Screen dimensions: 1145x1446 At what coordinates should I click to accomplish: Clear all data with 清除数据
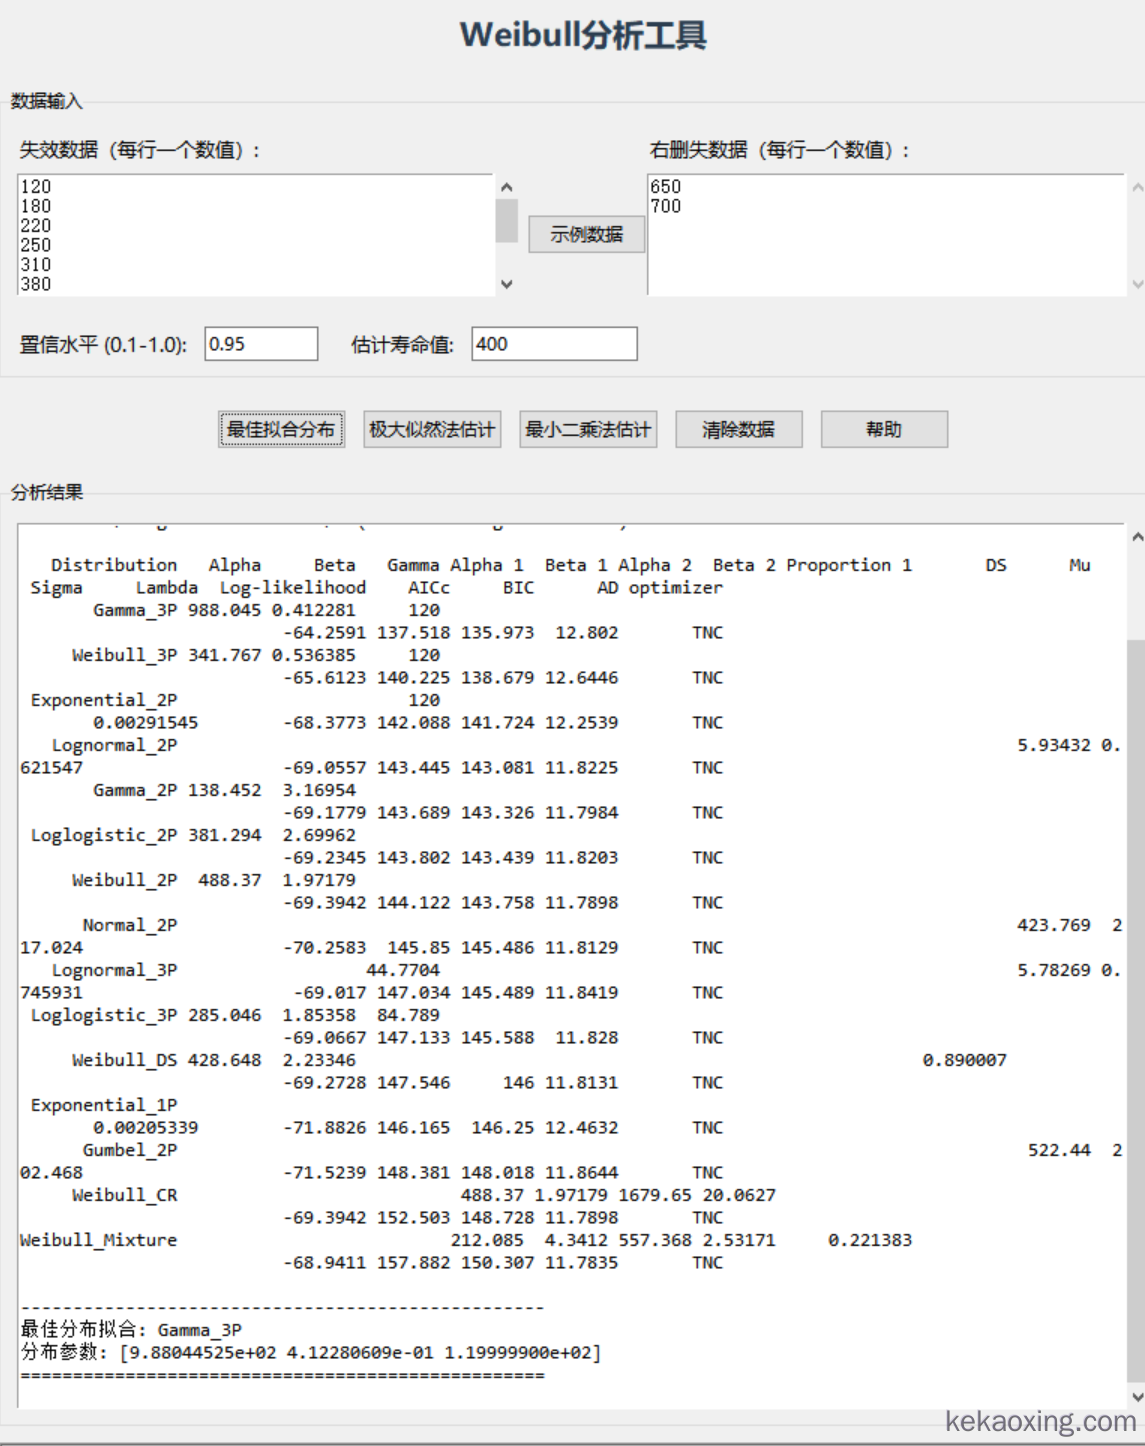pyautogui.click(x=738, y=430)
